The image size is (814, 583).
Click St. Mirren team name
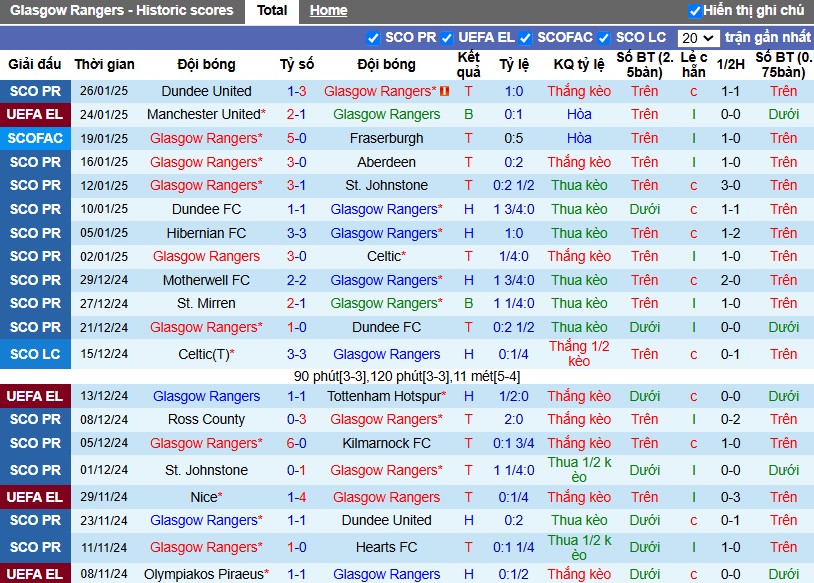(x=206, y=303)
